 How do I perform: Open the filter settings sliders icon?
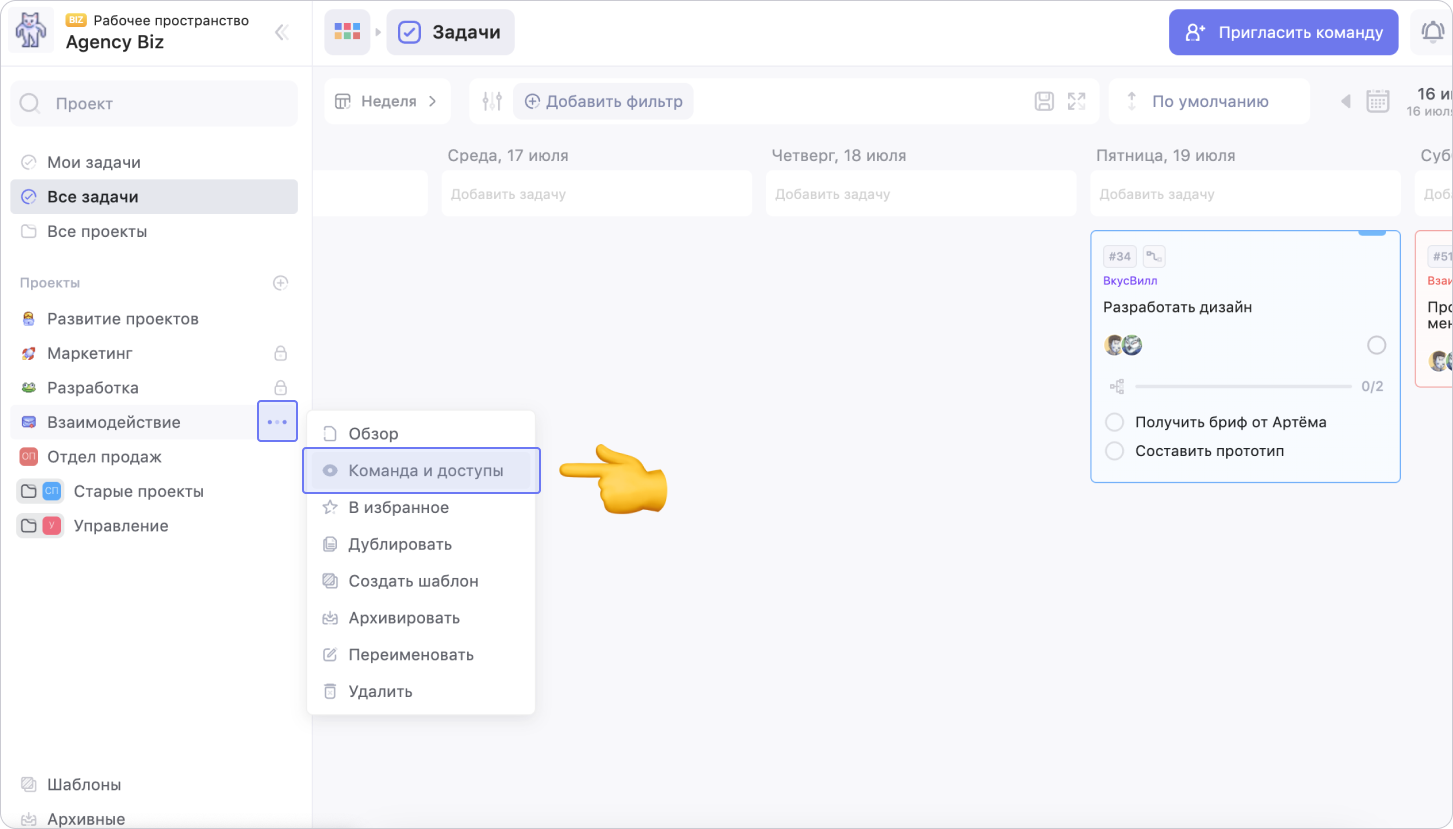coord(492,101)
